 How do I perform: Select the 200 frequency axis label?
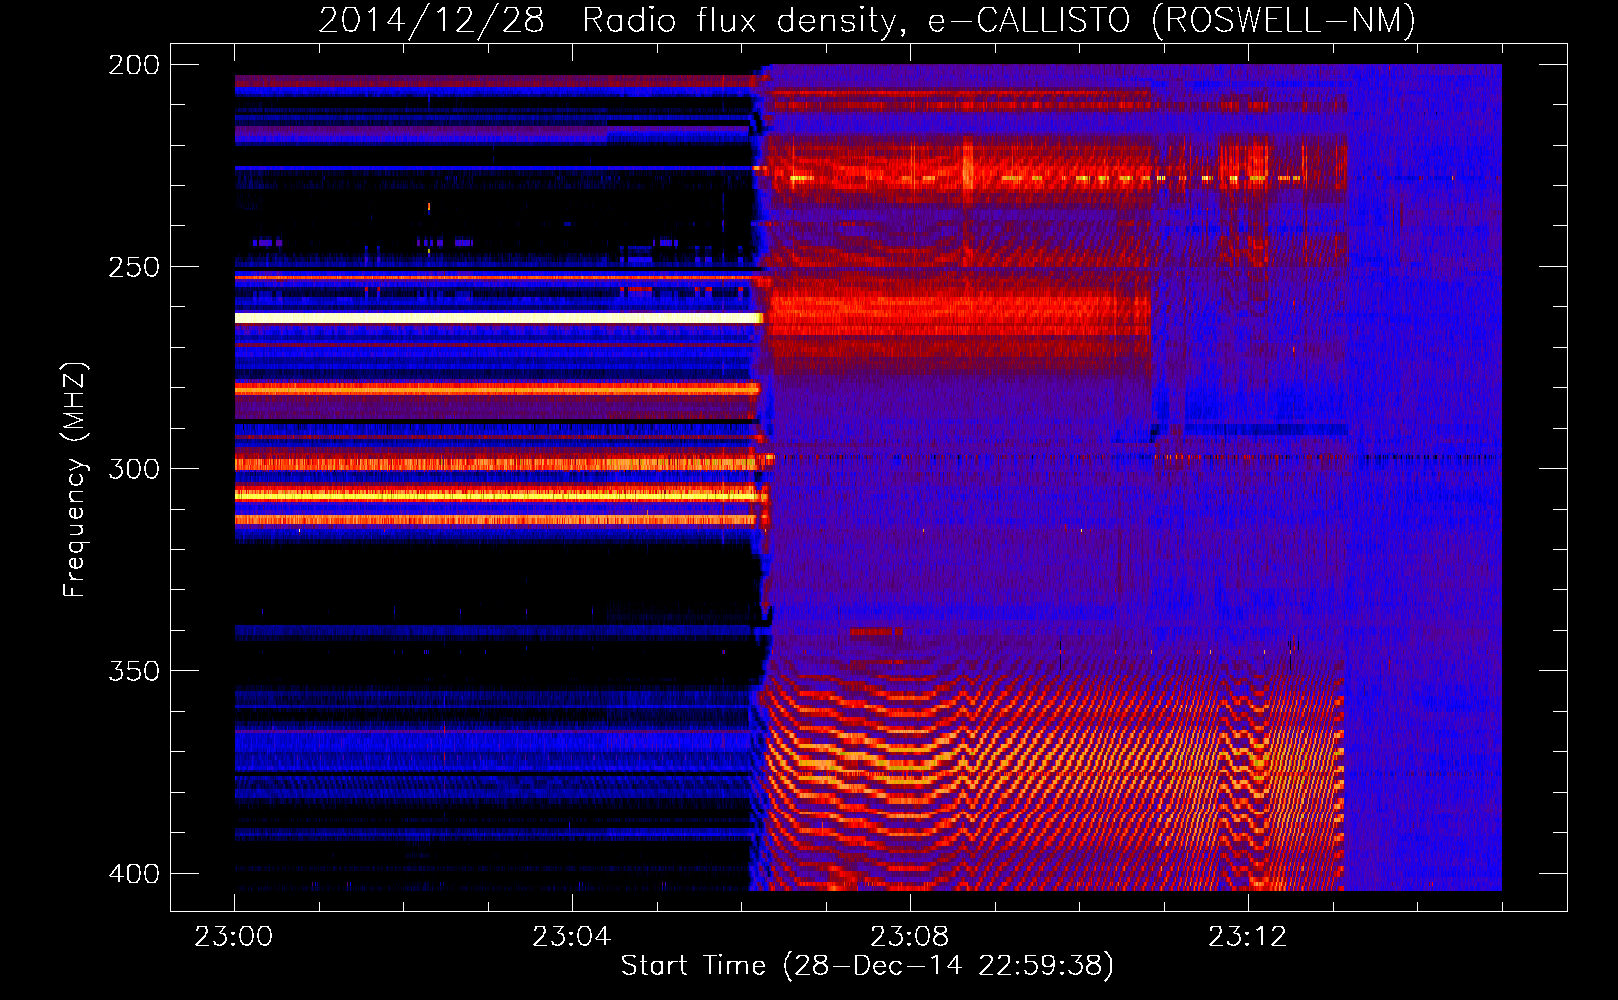tap(134, 65)
